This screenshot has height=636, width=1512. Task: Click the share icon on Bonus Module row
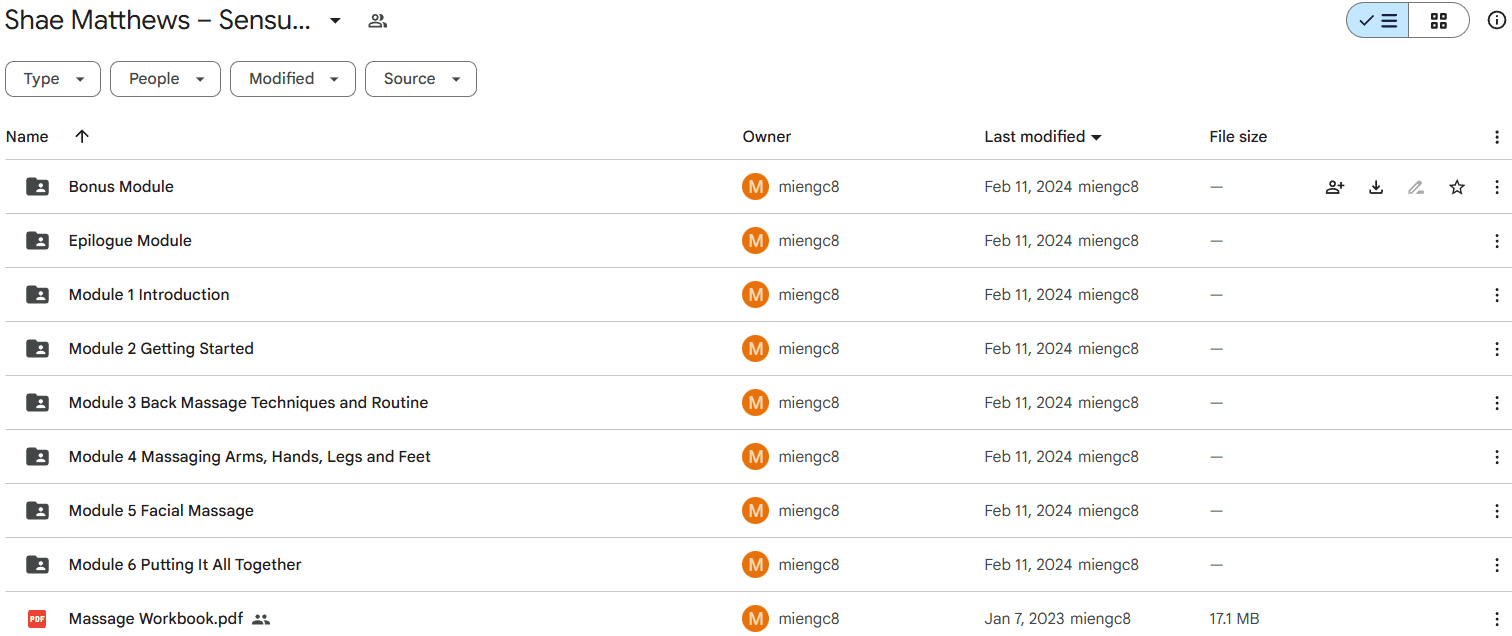click(x=1335, y=187)
